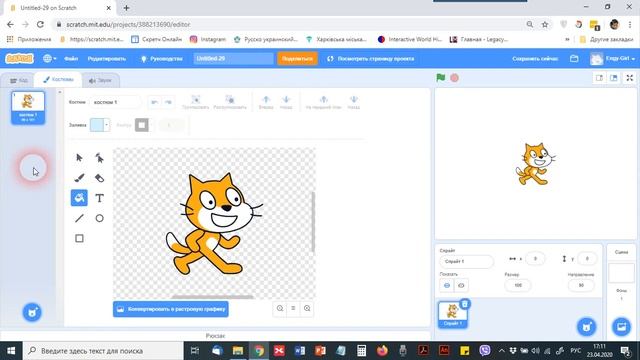
Task: Click the sprite direction field
Action: coord(581,285)
